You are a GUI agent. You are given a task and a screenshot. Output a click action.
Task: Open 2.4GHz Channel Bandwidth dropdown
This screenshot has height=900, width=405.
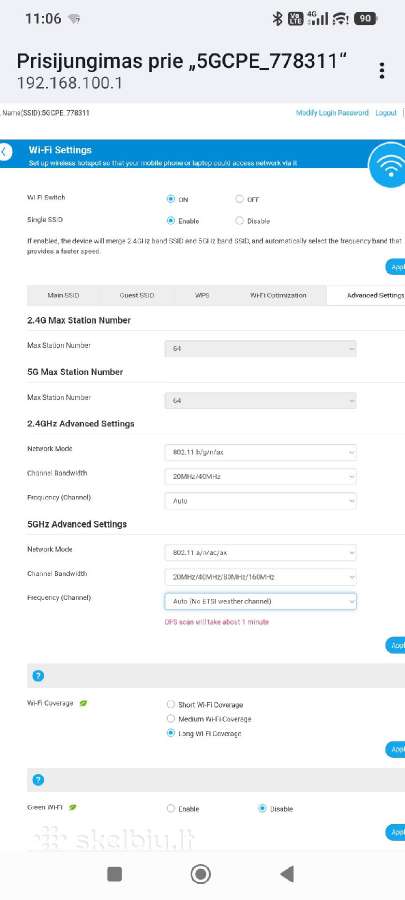[260, 476]
